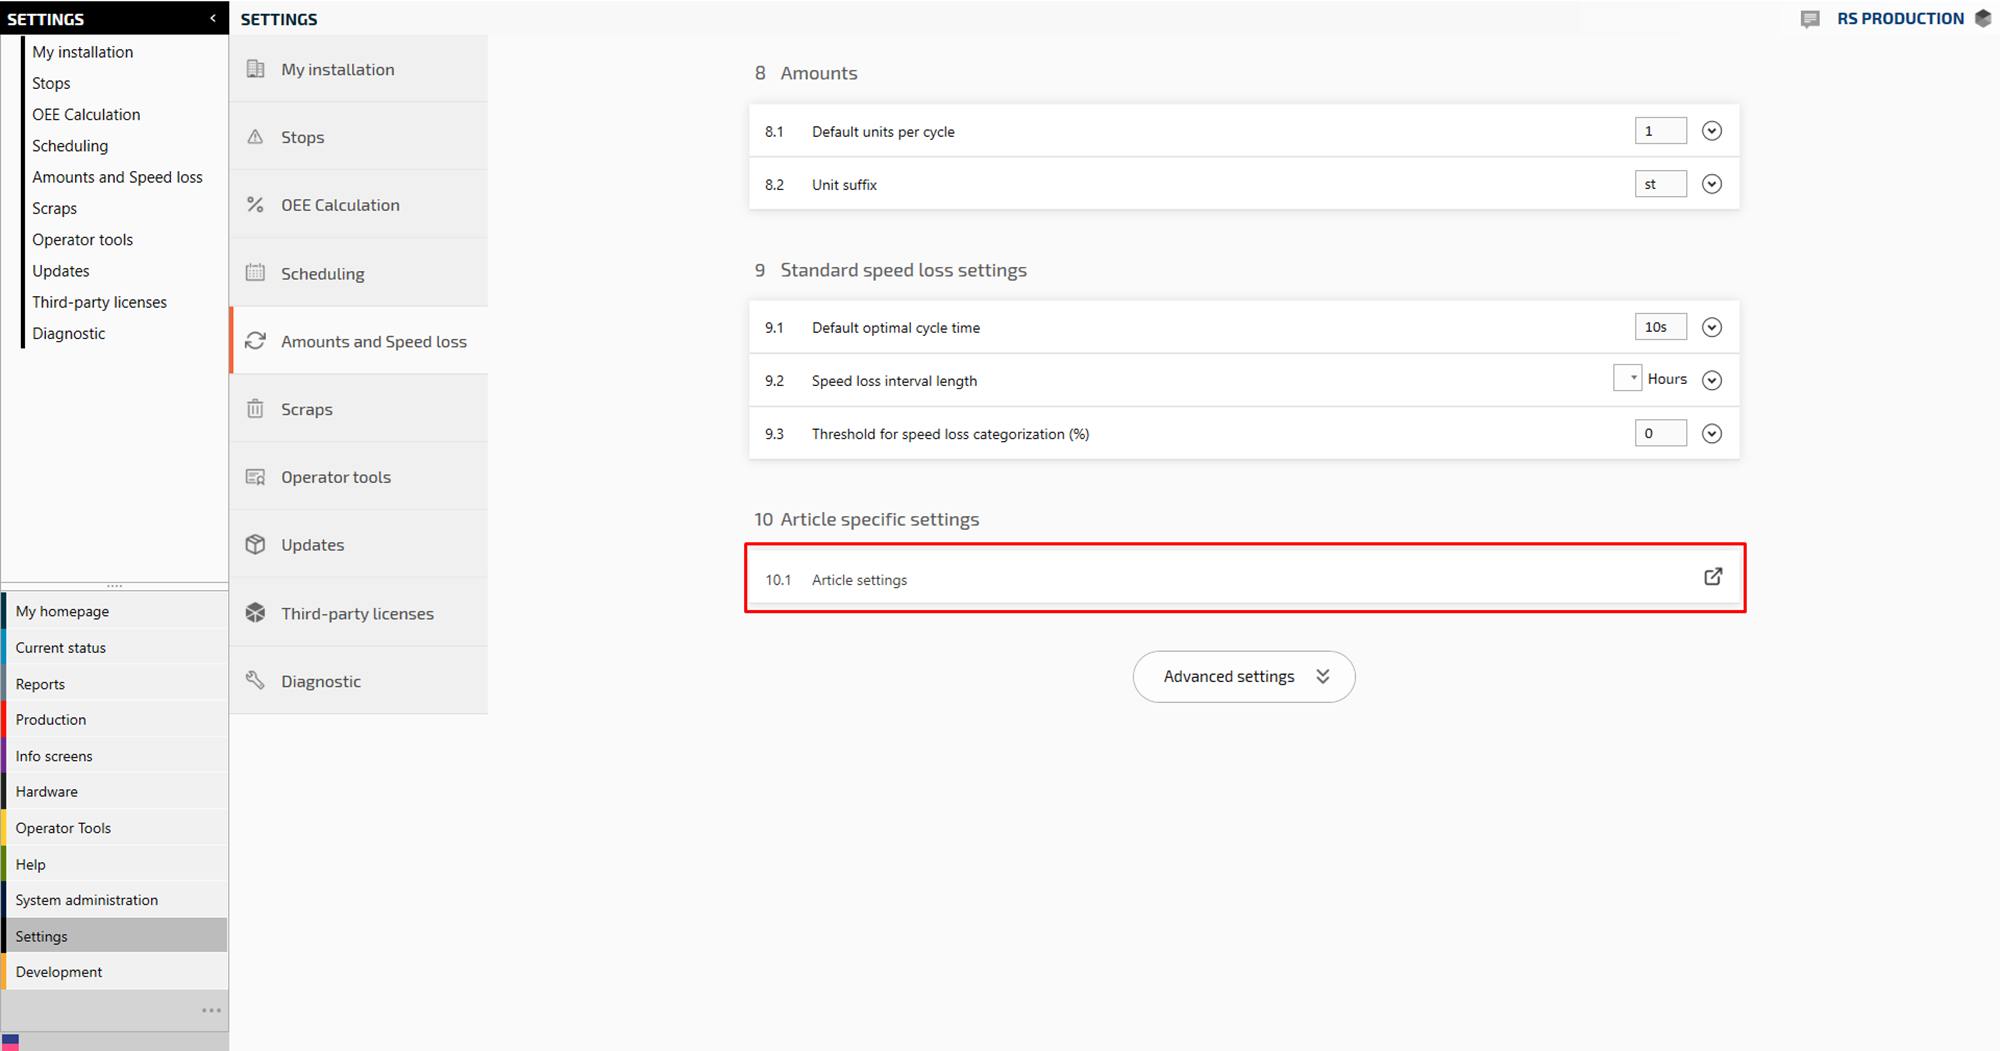2000x1051 pixels.
Task: Select Operator tools in the settings menu
Action: click(335, 477)
